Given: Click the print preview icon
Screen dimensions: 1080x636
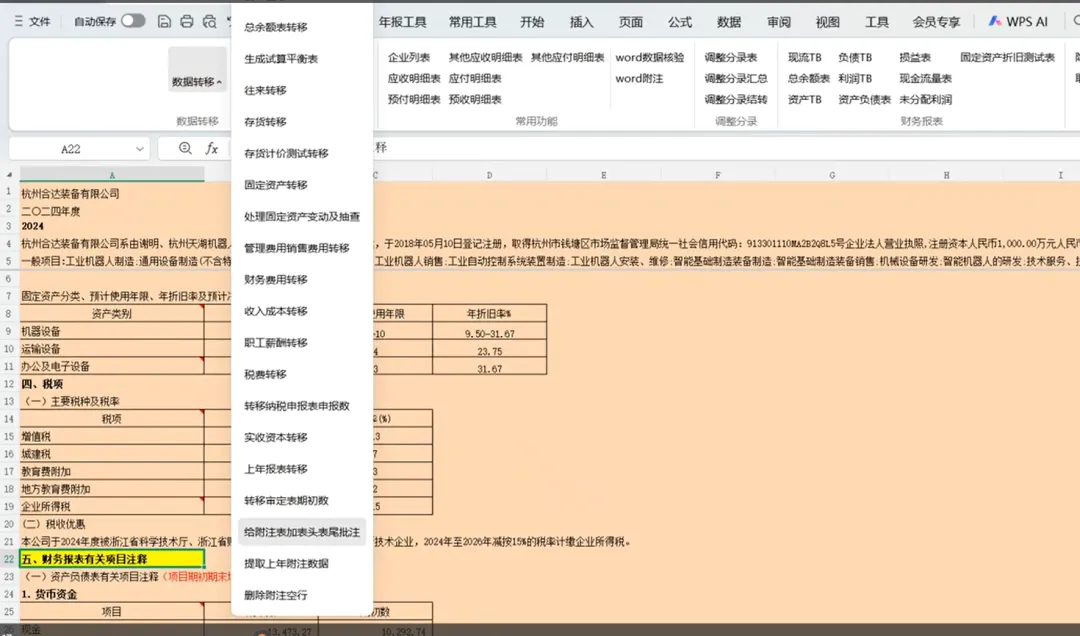Looking at the screenshot, I should 209,21.
